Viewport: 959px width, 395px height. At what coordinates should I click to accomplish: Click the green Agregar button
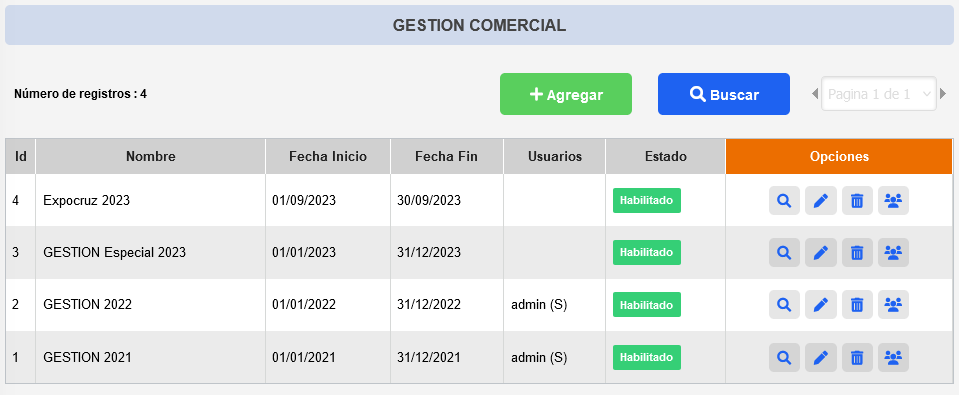[x=566, y=94]
